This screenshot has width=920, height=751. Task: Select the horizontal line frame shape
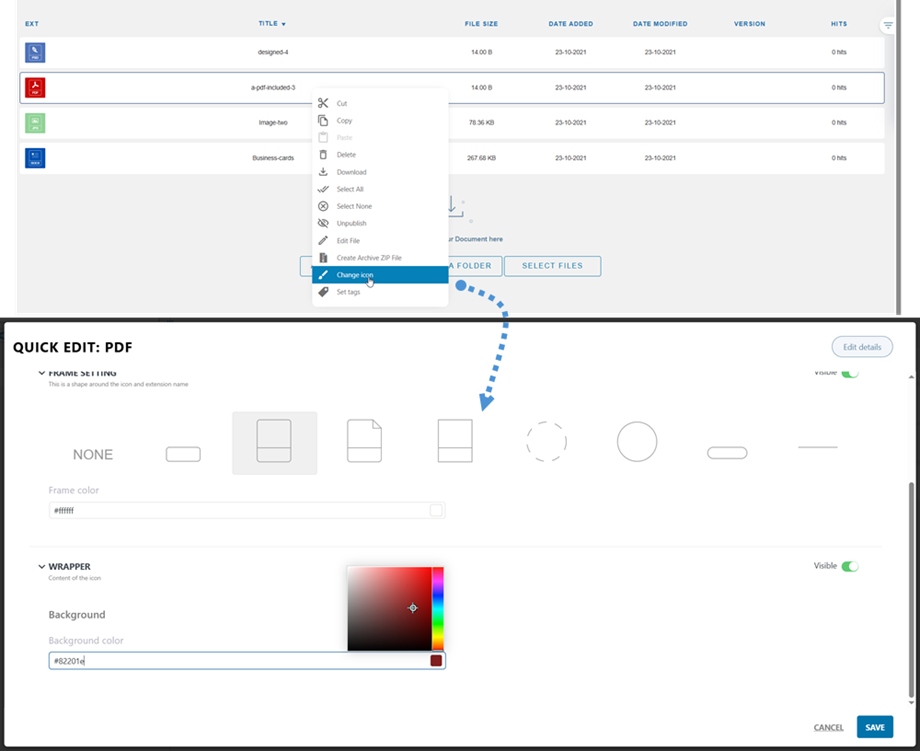[x=817, y=447]
